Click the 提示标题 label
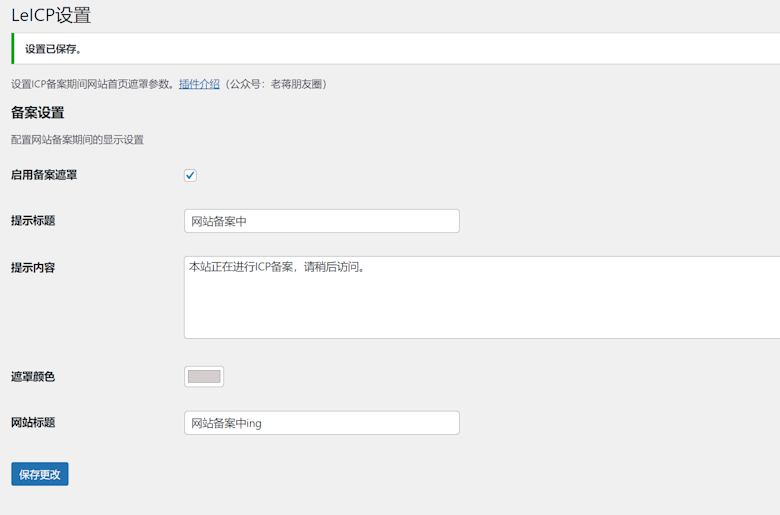This screenshot has height=515, width=780. (33, 221)
